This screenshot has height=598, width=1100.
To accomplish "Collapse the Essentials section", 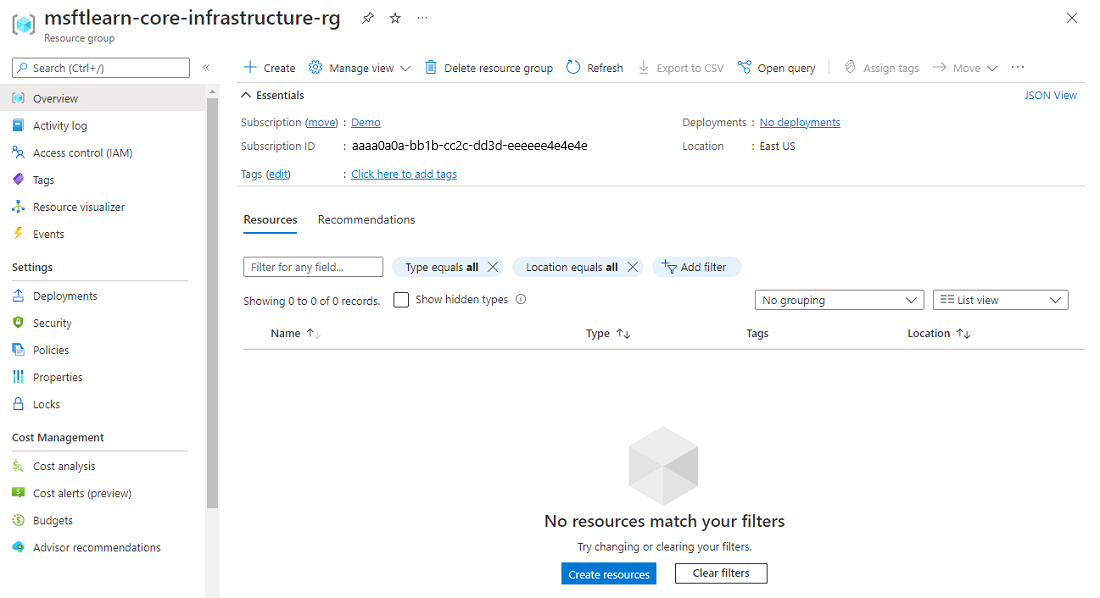I will tap(246, 95).
